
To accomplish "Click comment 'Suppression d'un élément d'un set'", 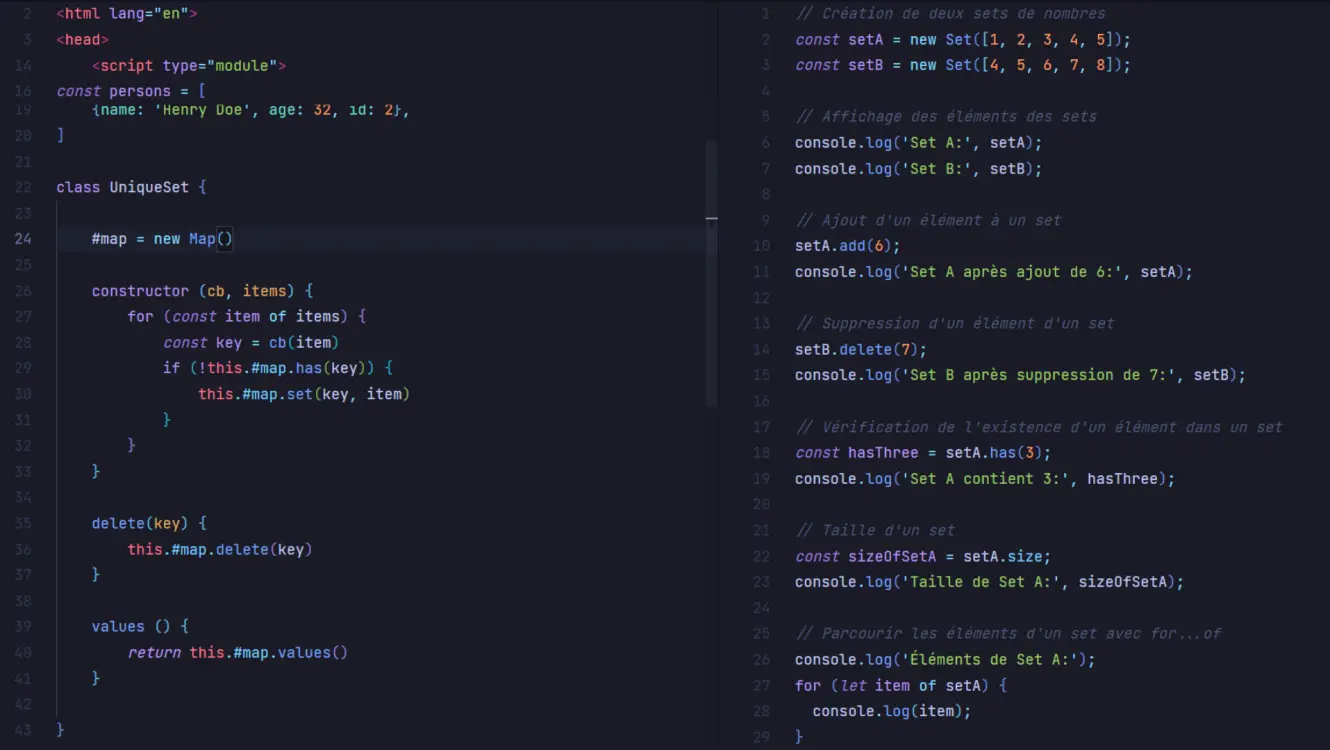I will pos(955,324).
